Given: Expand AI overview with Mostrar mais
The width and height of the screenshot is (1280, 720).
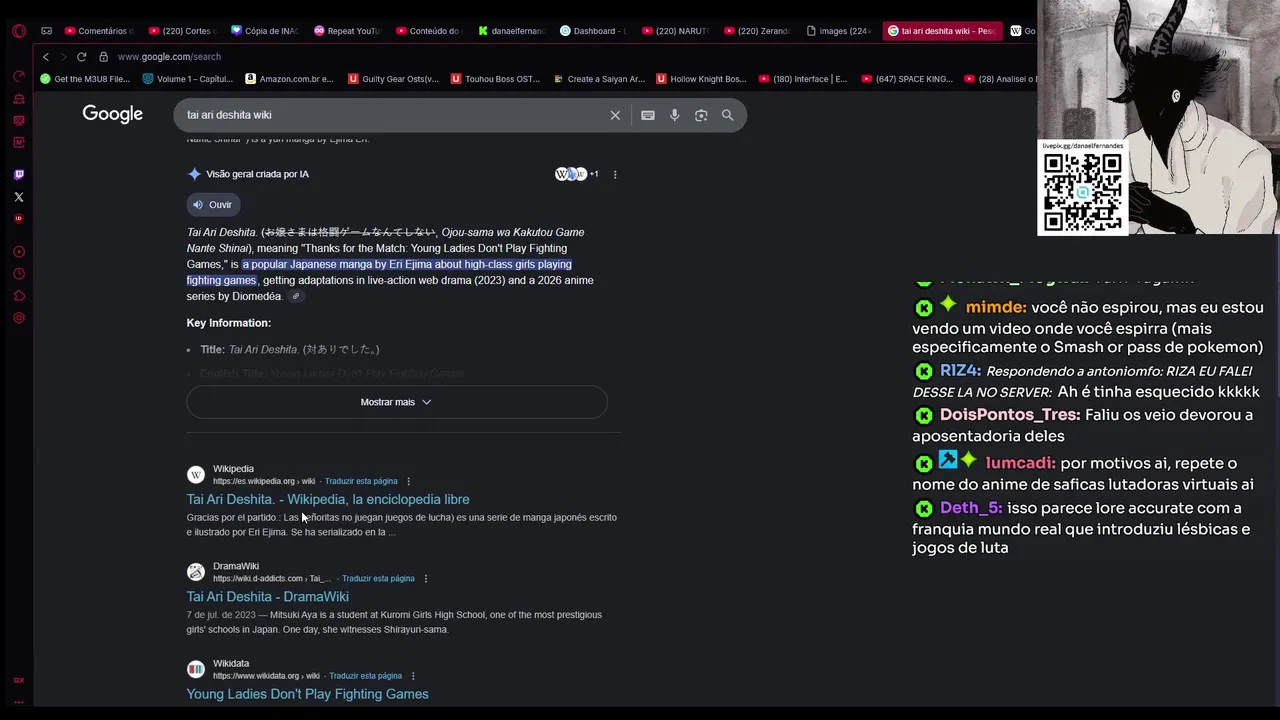Looking at the screenshot, I should [x=396, y=402].
